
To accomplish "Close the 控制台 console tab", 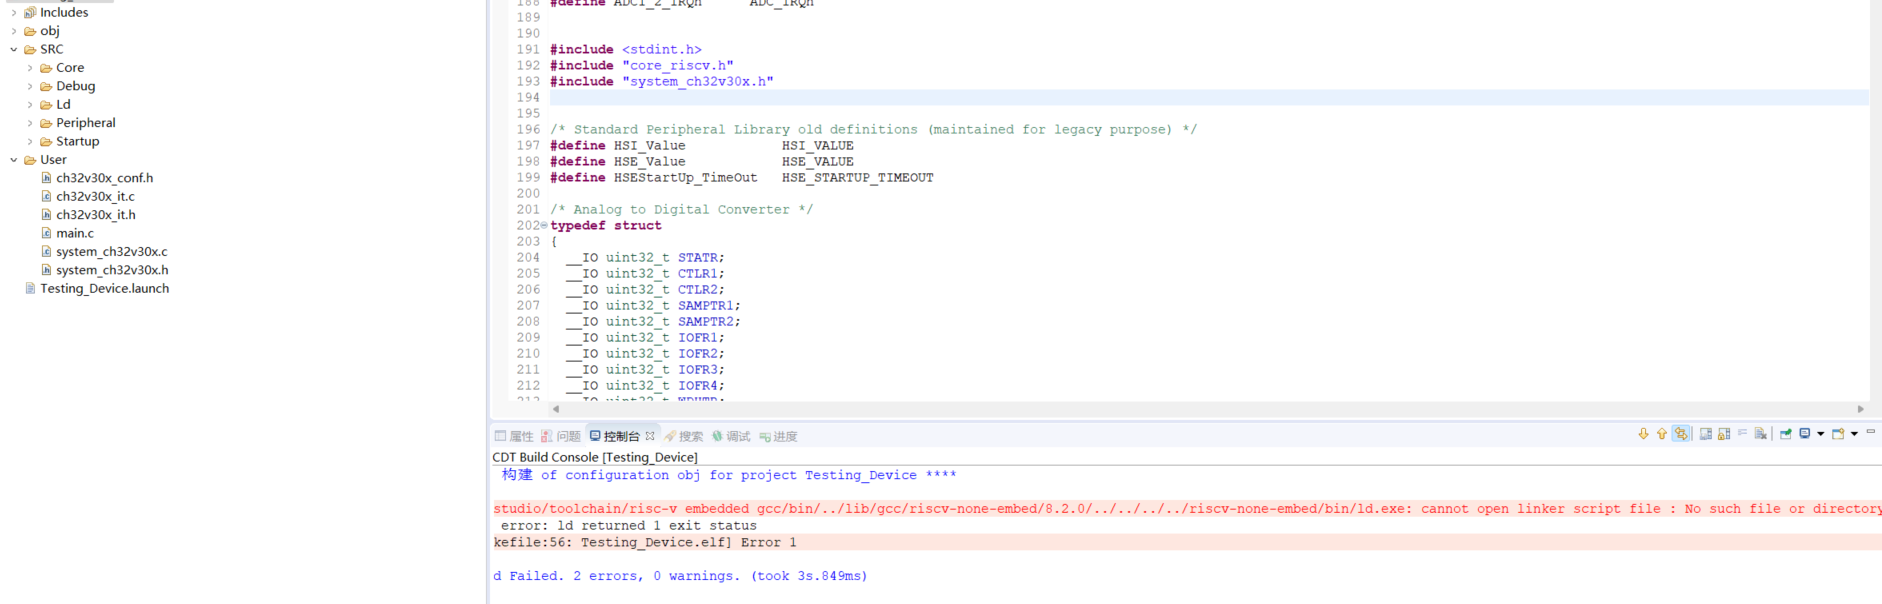I will coord(650,436).
